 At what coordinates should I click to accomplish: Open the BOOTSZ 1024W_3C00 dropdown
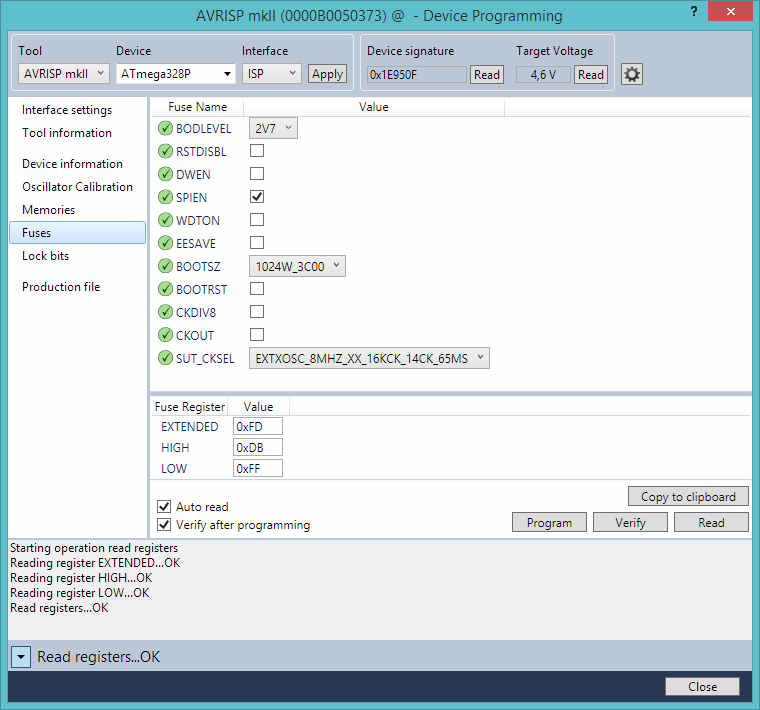(x=297, y=266)
